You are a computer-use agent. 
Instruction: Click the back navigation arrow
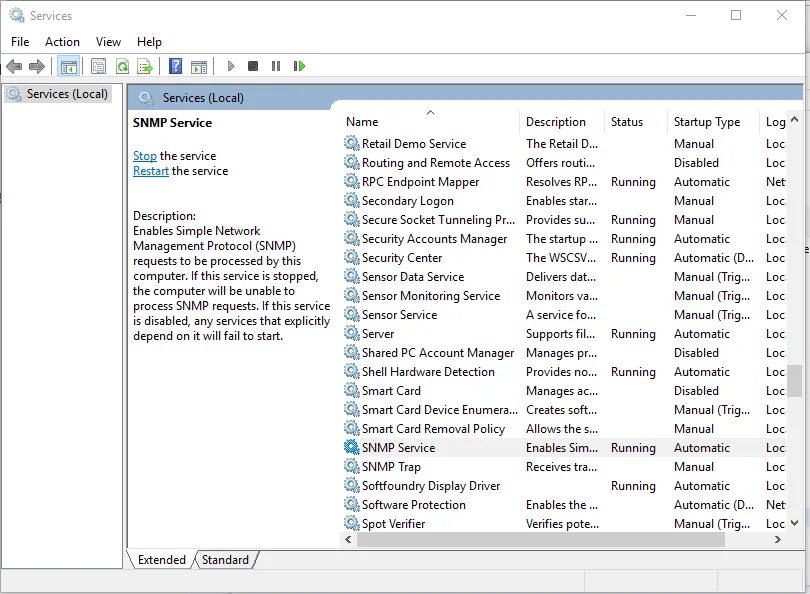coord(14,66)
